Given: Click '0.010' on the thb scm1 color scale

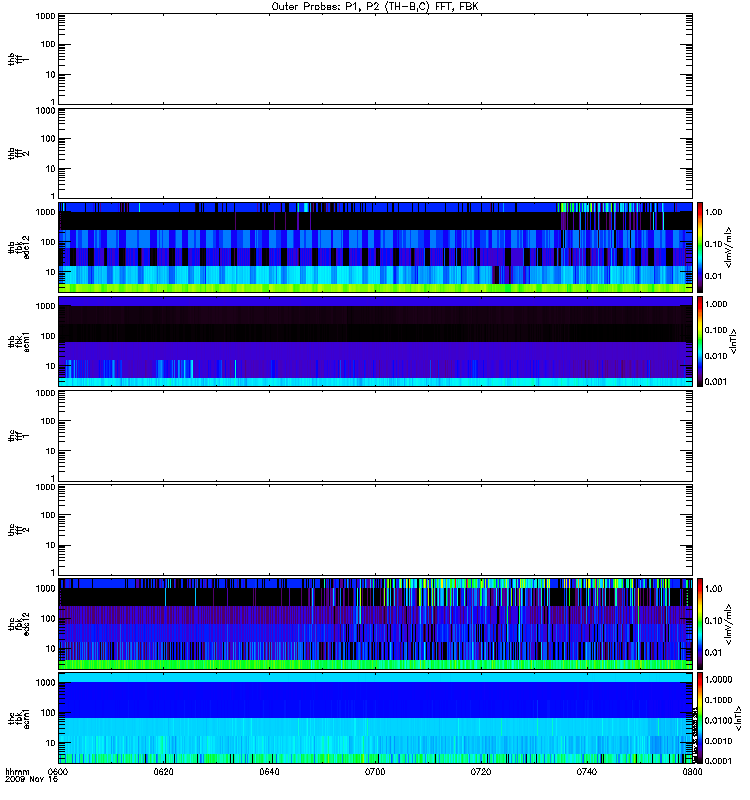Looking at the screenshot, I should [716, 356].
